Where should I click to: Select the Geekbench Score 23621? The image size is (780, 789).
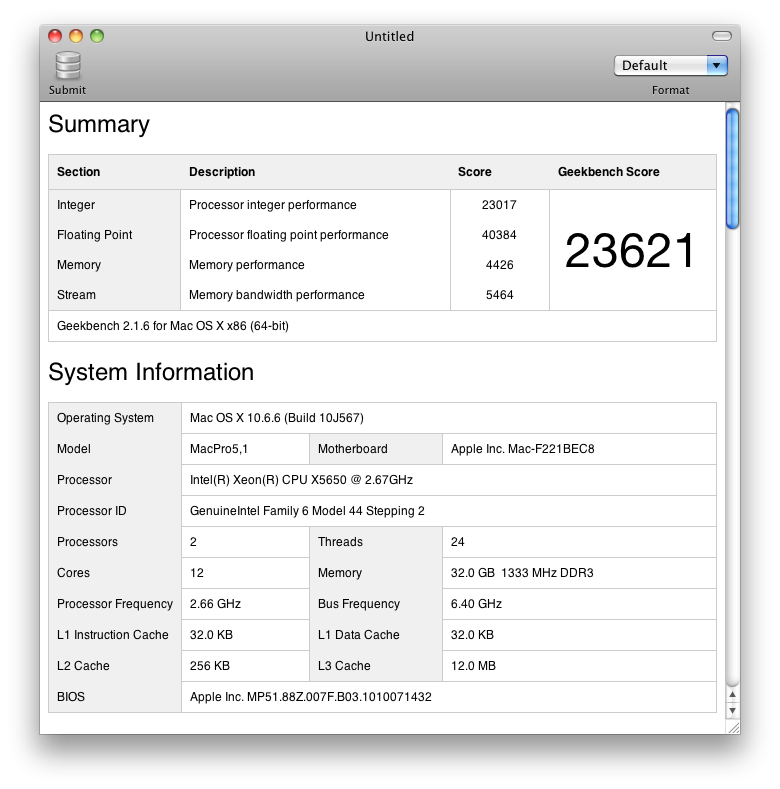pyautogui.click(x=630, y=251)
